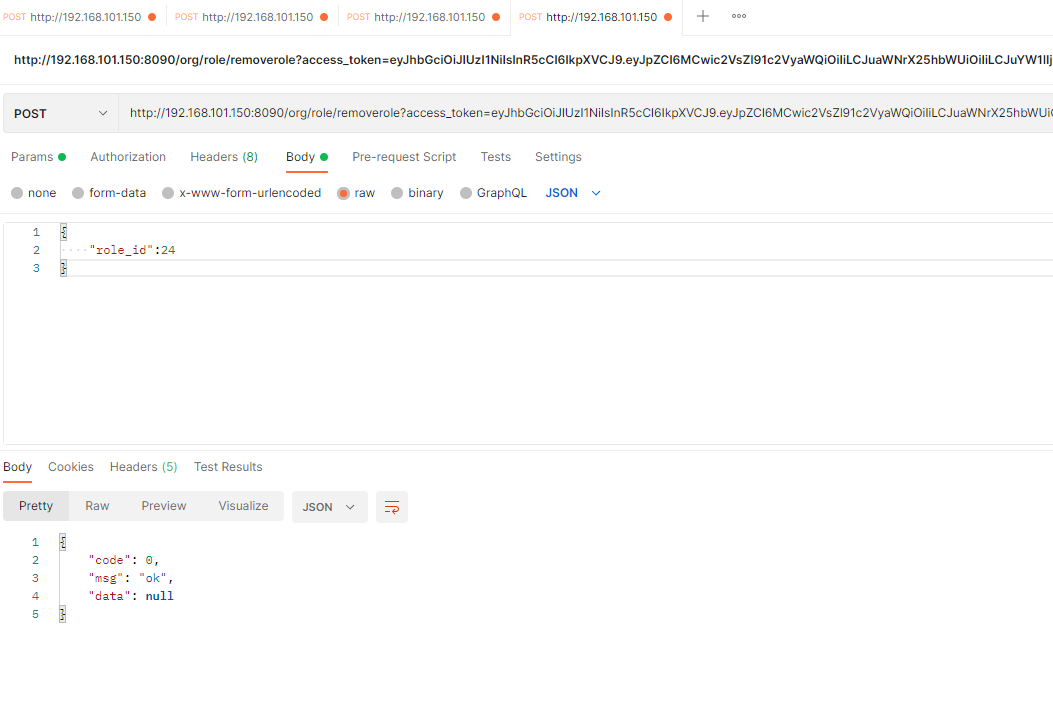Click the orange unsaved dot on the active request tab
Image resolution: width=1053 pixels, height=716 pixels.
point(668,17)
